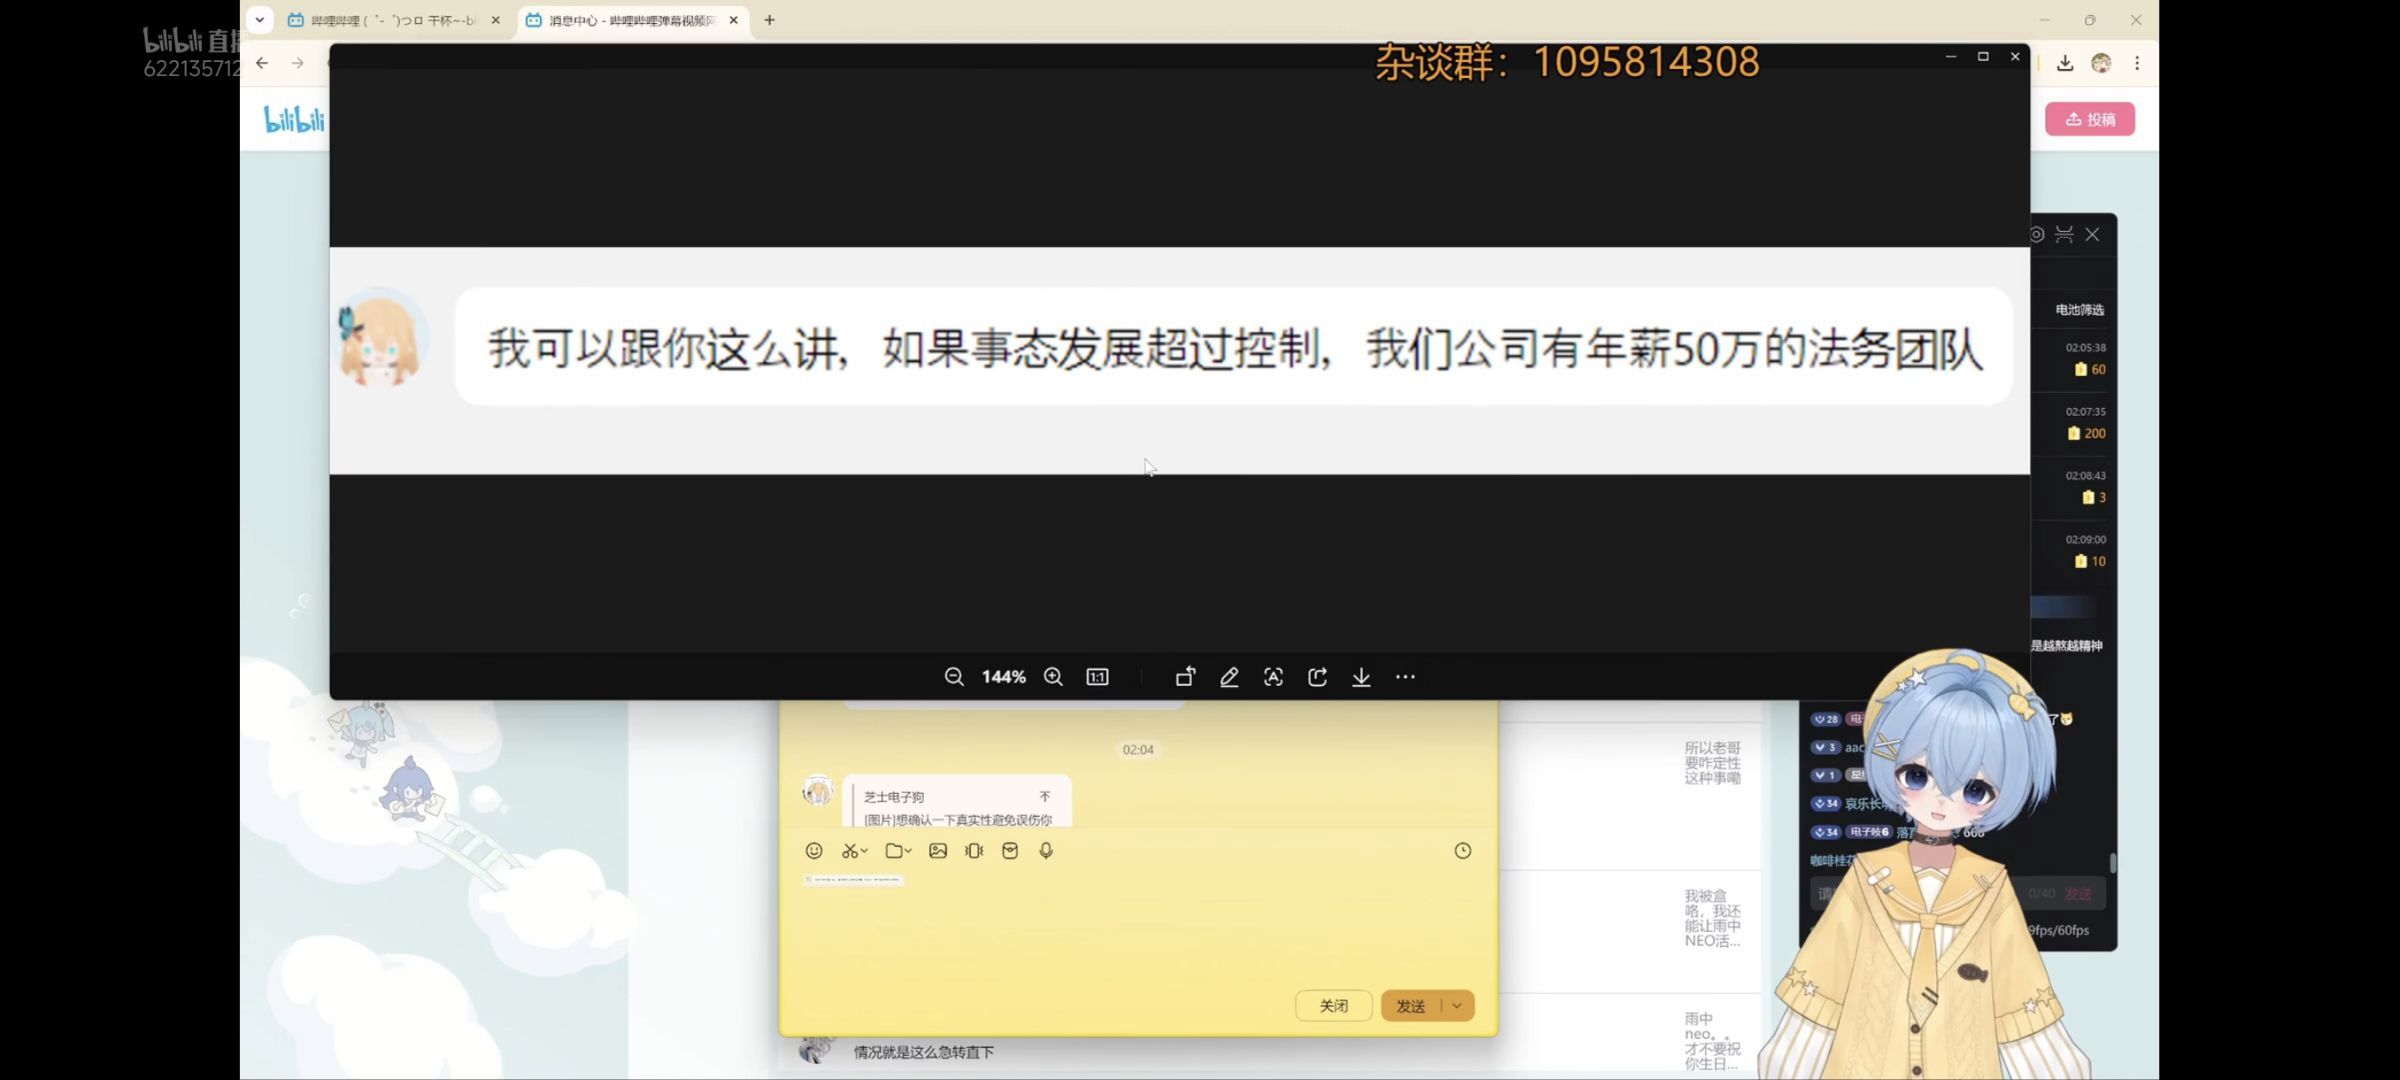The height and width of the screenshot is (1080, 2400).
Task: Open the emoji picker in chat
Action: click(x=814, y=851)
